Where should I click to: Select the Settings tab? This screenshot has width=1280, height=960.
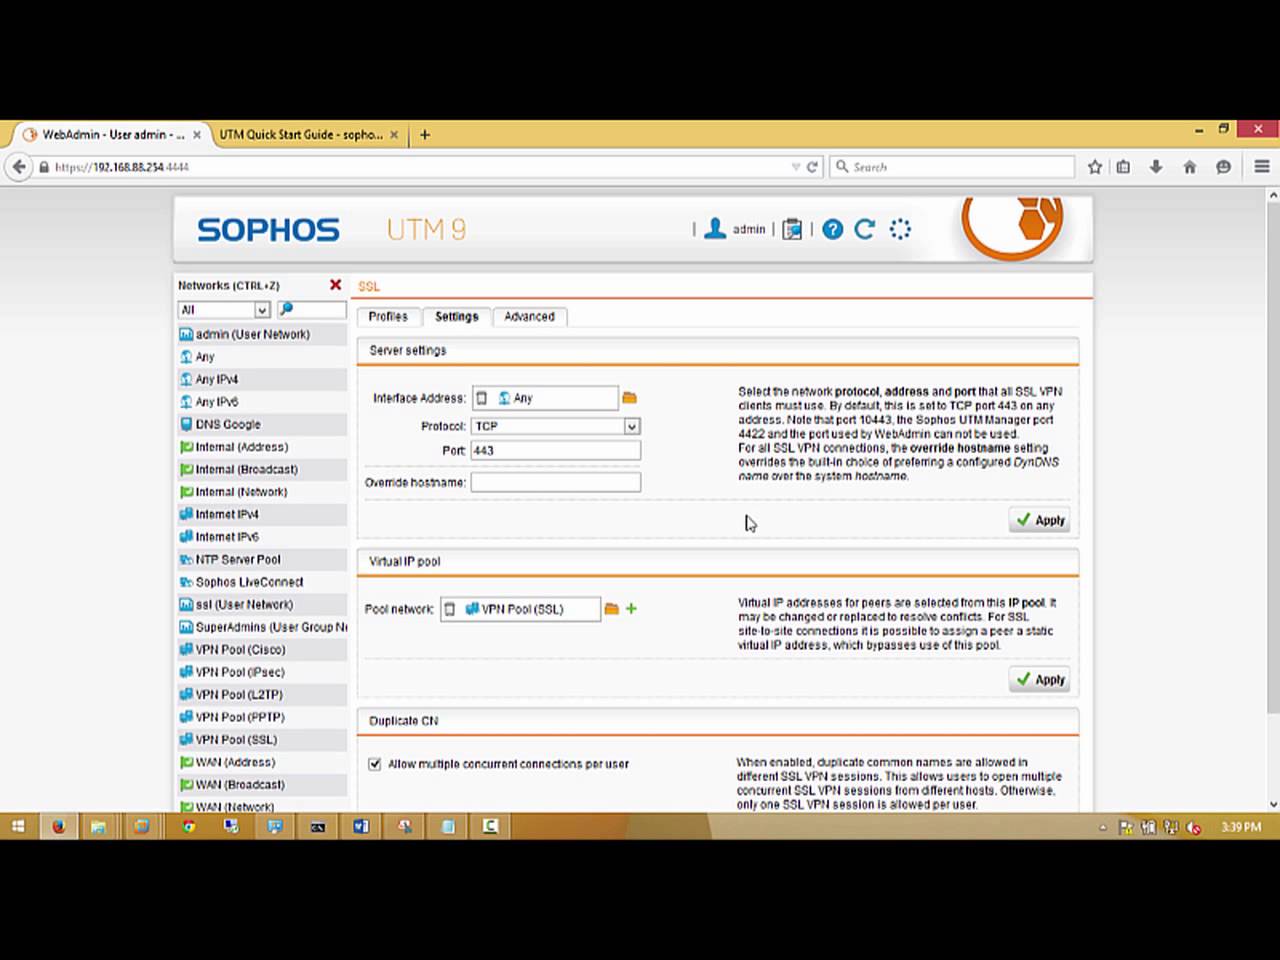click(456, 316)
